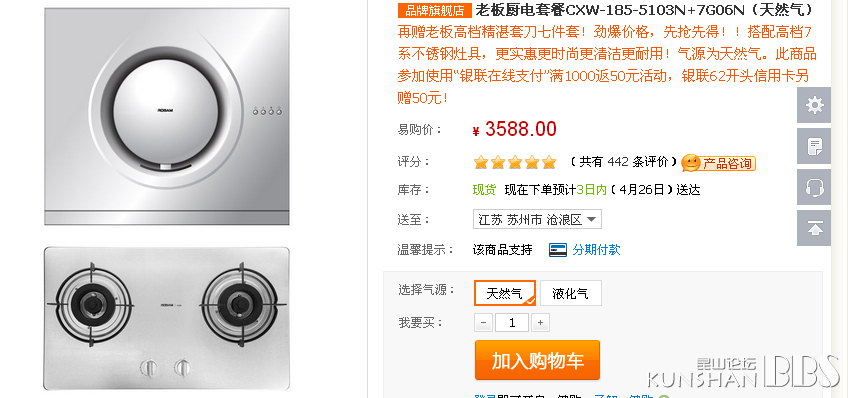
Task: Click the five-star rating icons
Action: point(514,162)
